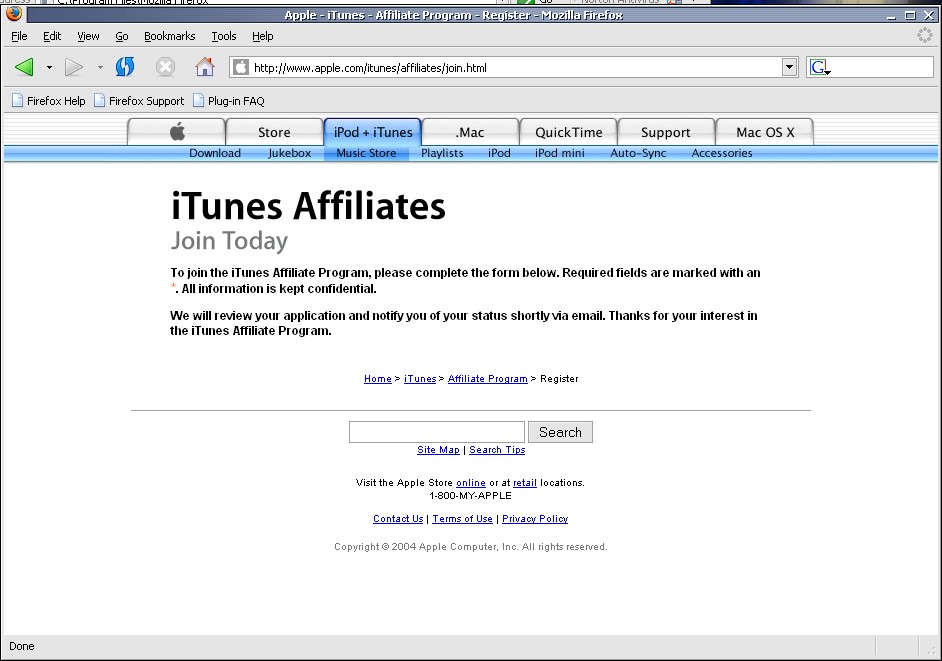Open the Firefox Support bookmark
This screenshot has width=942, height=661.
point(139,101)
